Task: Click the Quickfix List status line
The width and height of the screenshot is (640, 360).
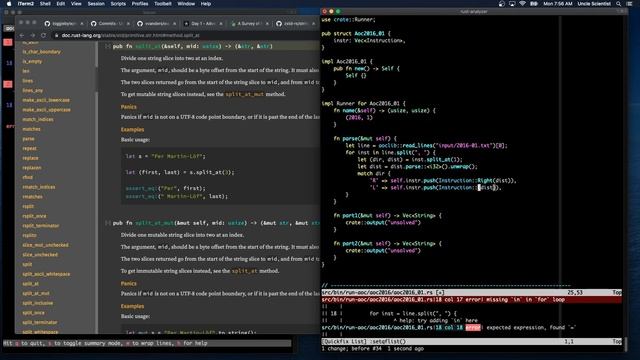Action: pyautogui.click(x=471, y=341)
